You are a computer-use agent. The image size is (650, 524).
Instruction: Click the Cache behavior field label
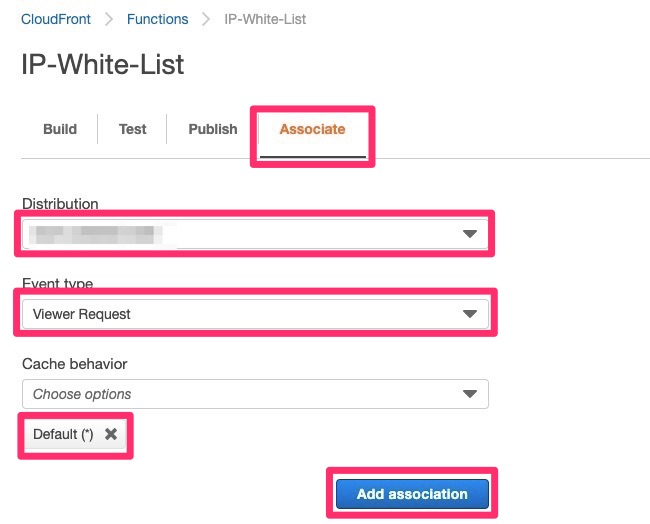[x=75, y=364]
